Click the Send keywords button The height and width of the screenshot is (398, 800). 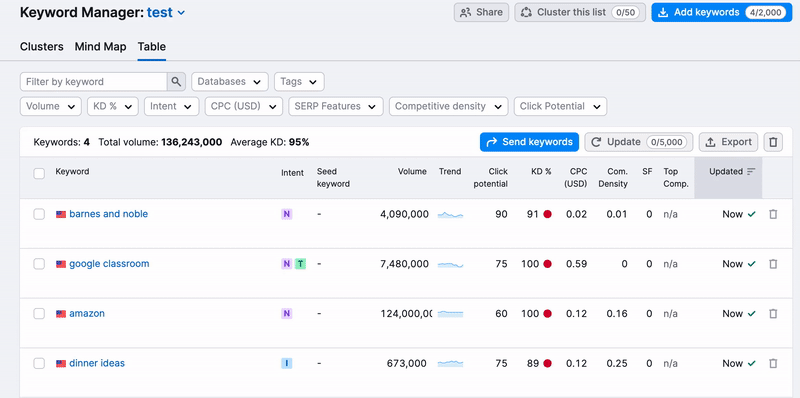coord(529,142)
